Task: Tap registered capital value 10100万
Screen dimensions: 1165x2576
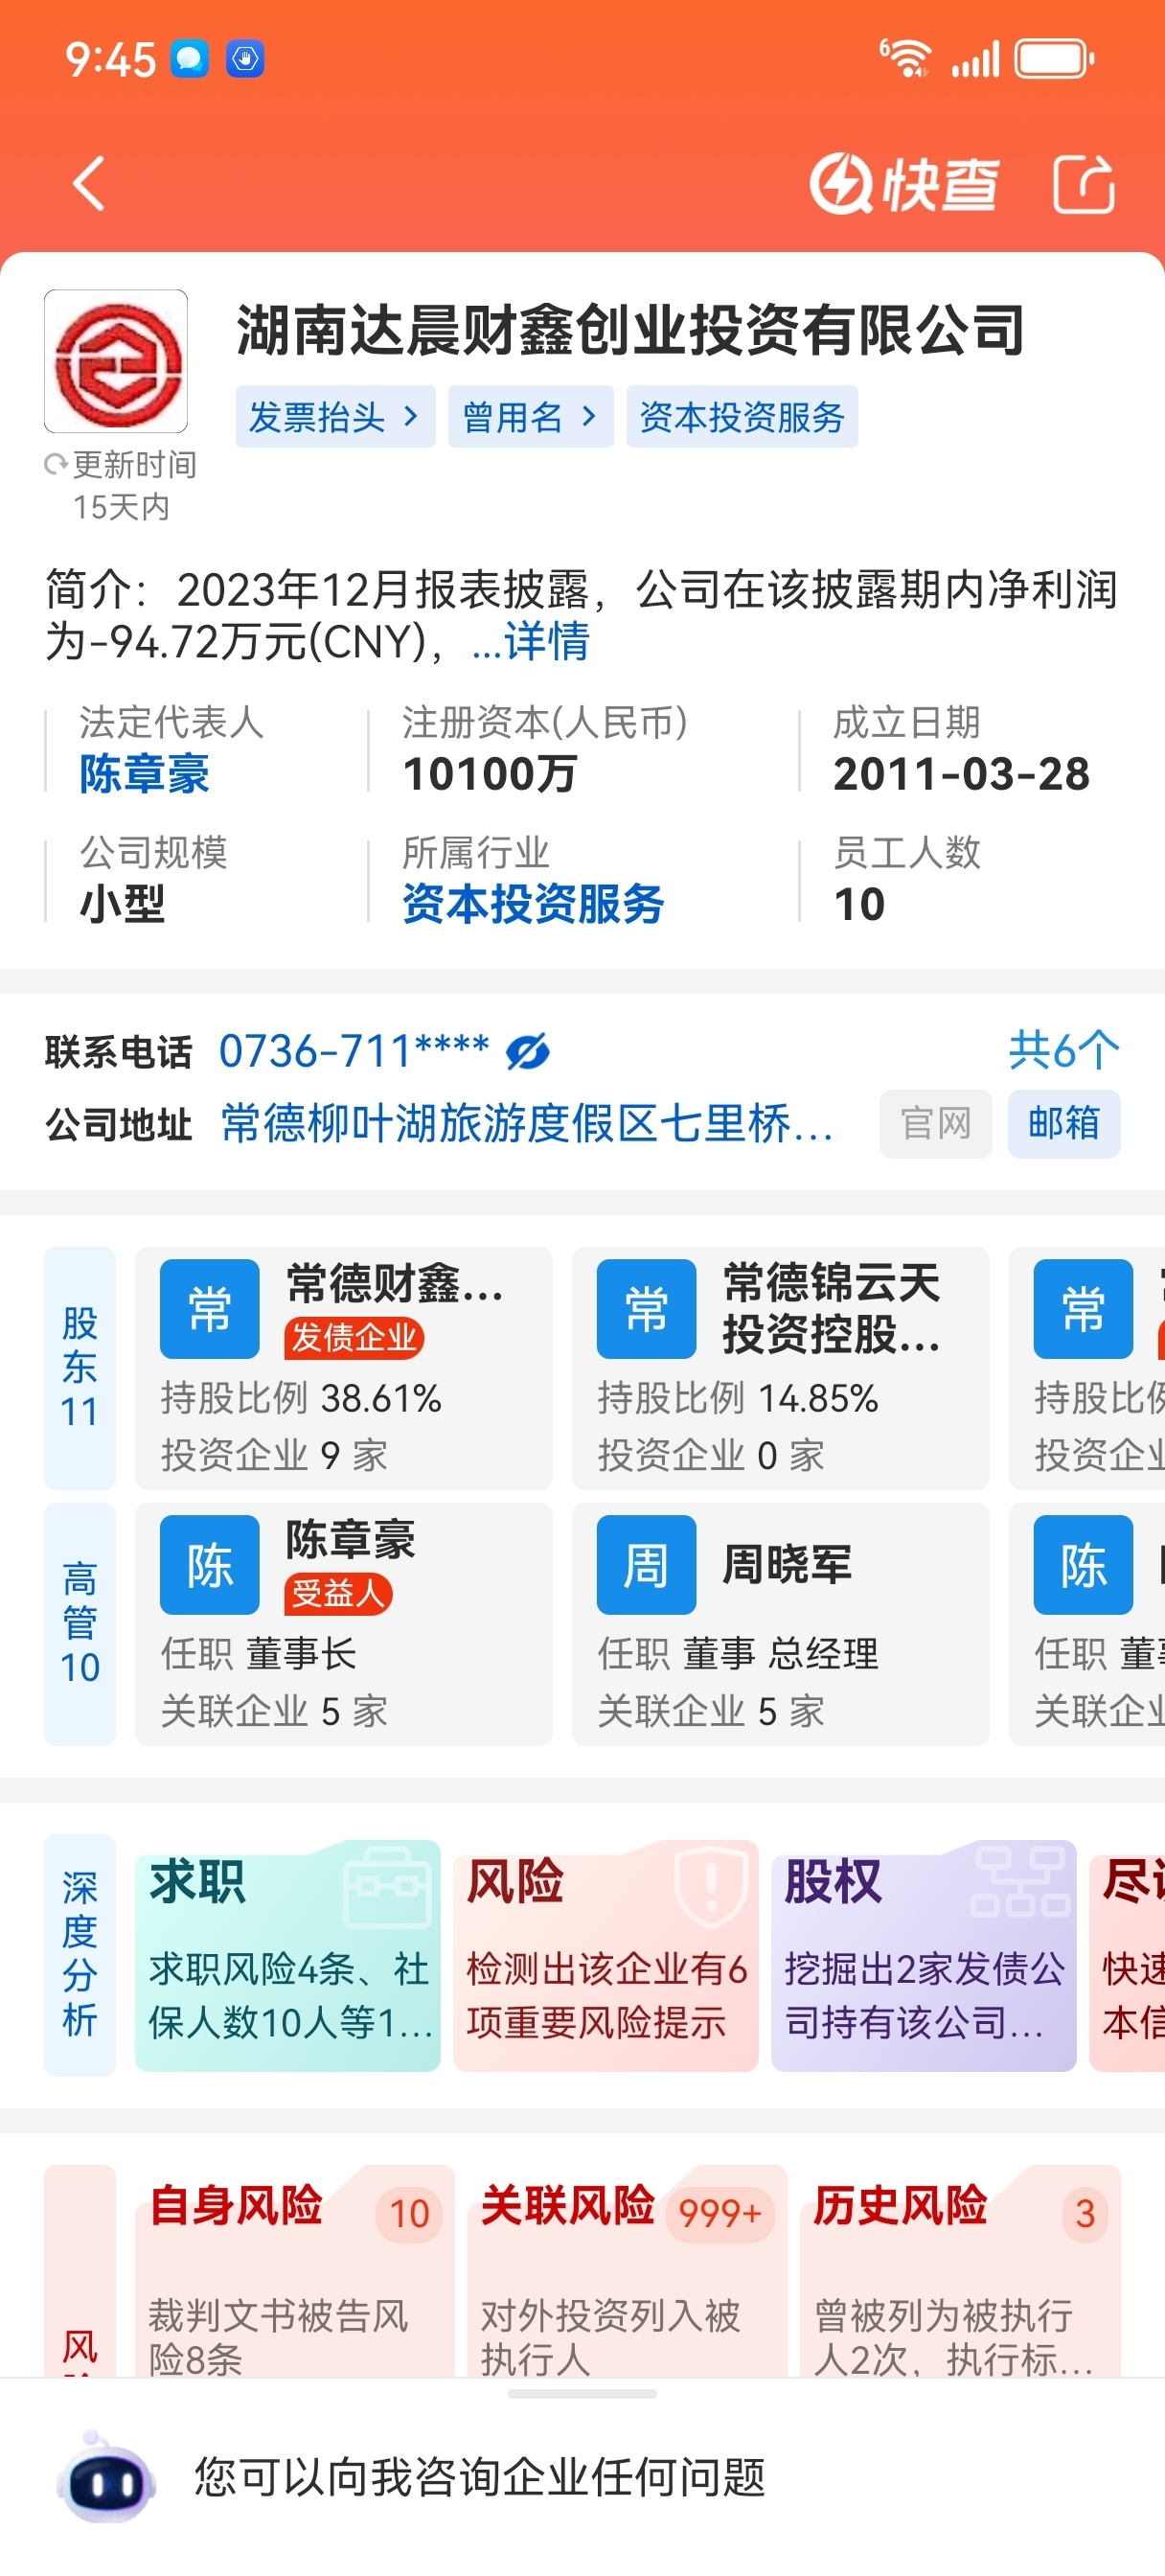Action: tap(490, 774)
